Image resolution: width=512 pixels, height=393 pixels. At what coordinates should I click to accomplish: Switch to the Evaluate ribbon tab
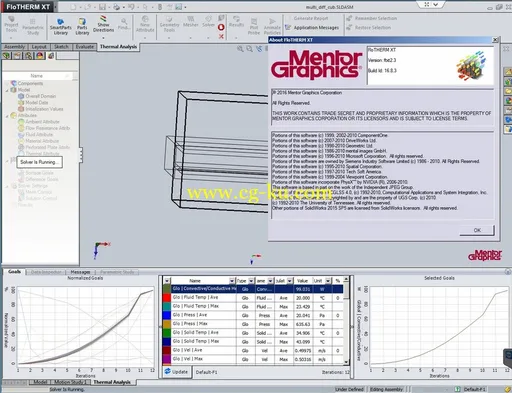click(85, 47)
